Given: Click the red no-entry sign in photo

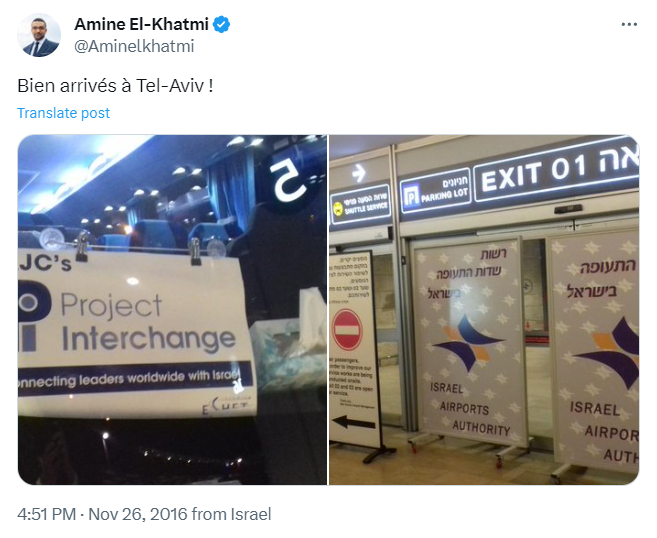Looking at the screenshot, I should (x=347, y=329).
